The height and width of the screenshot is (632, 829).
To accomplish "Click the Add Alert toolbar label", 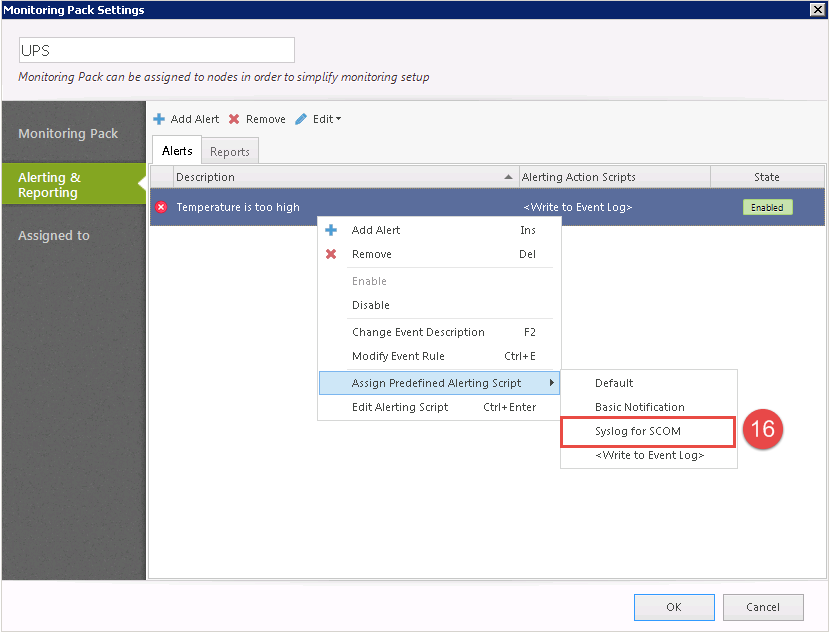I will [x=195, y=119].
